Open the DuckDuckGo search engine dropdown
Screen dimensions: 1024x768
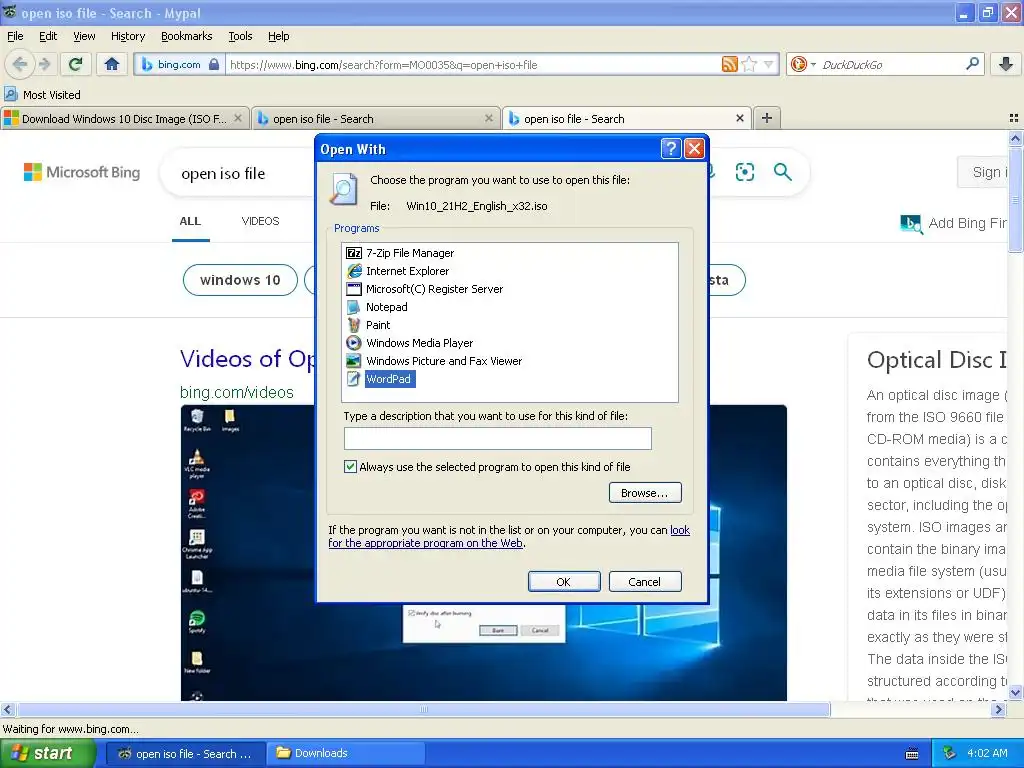(x=813, y=64)
